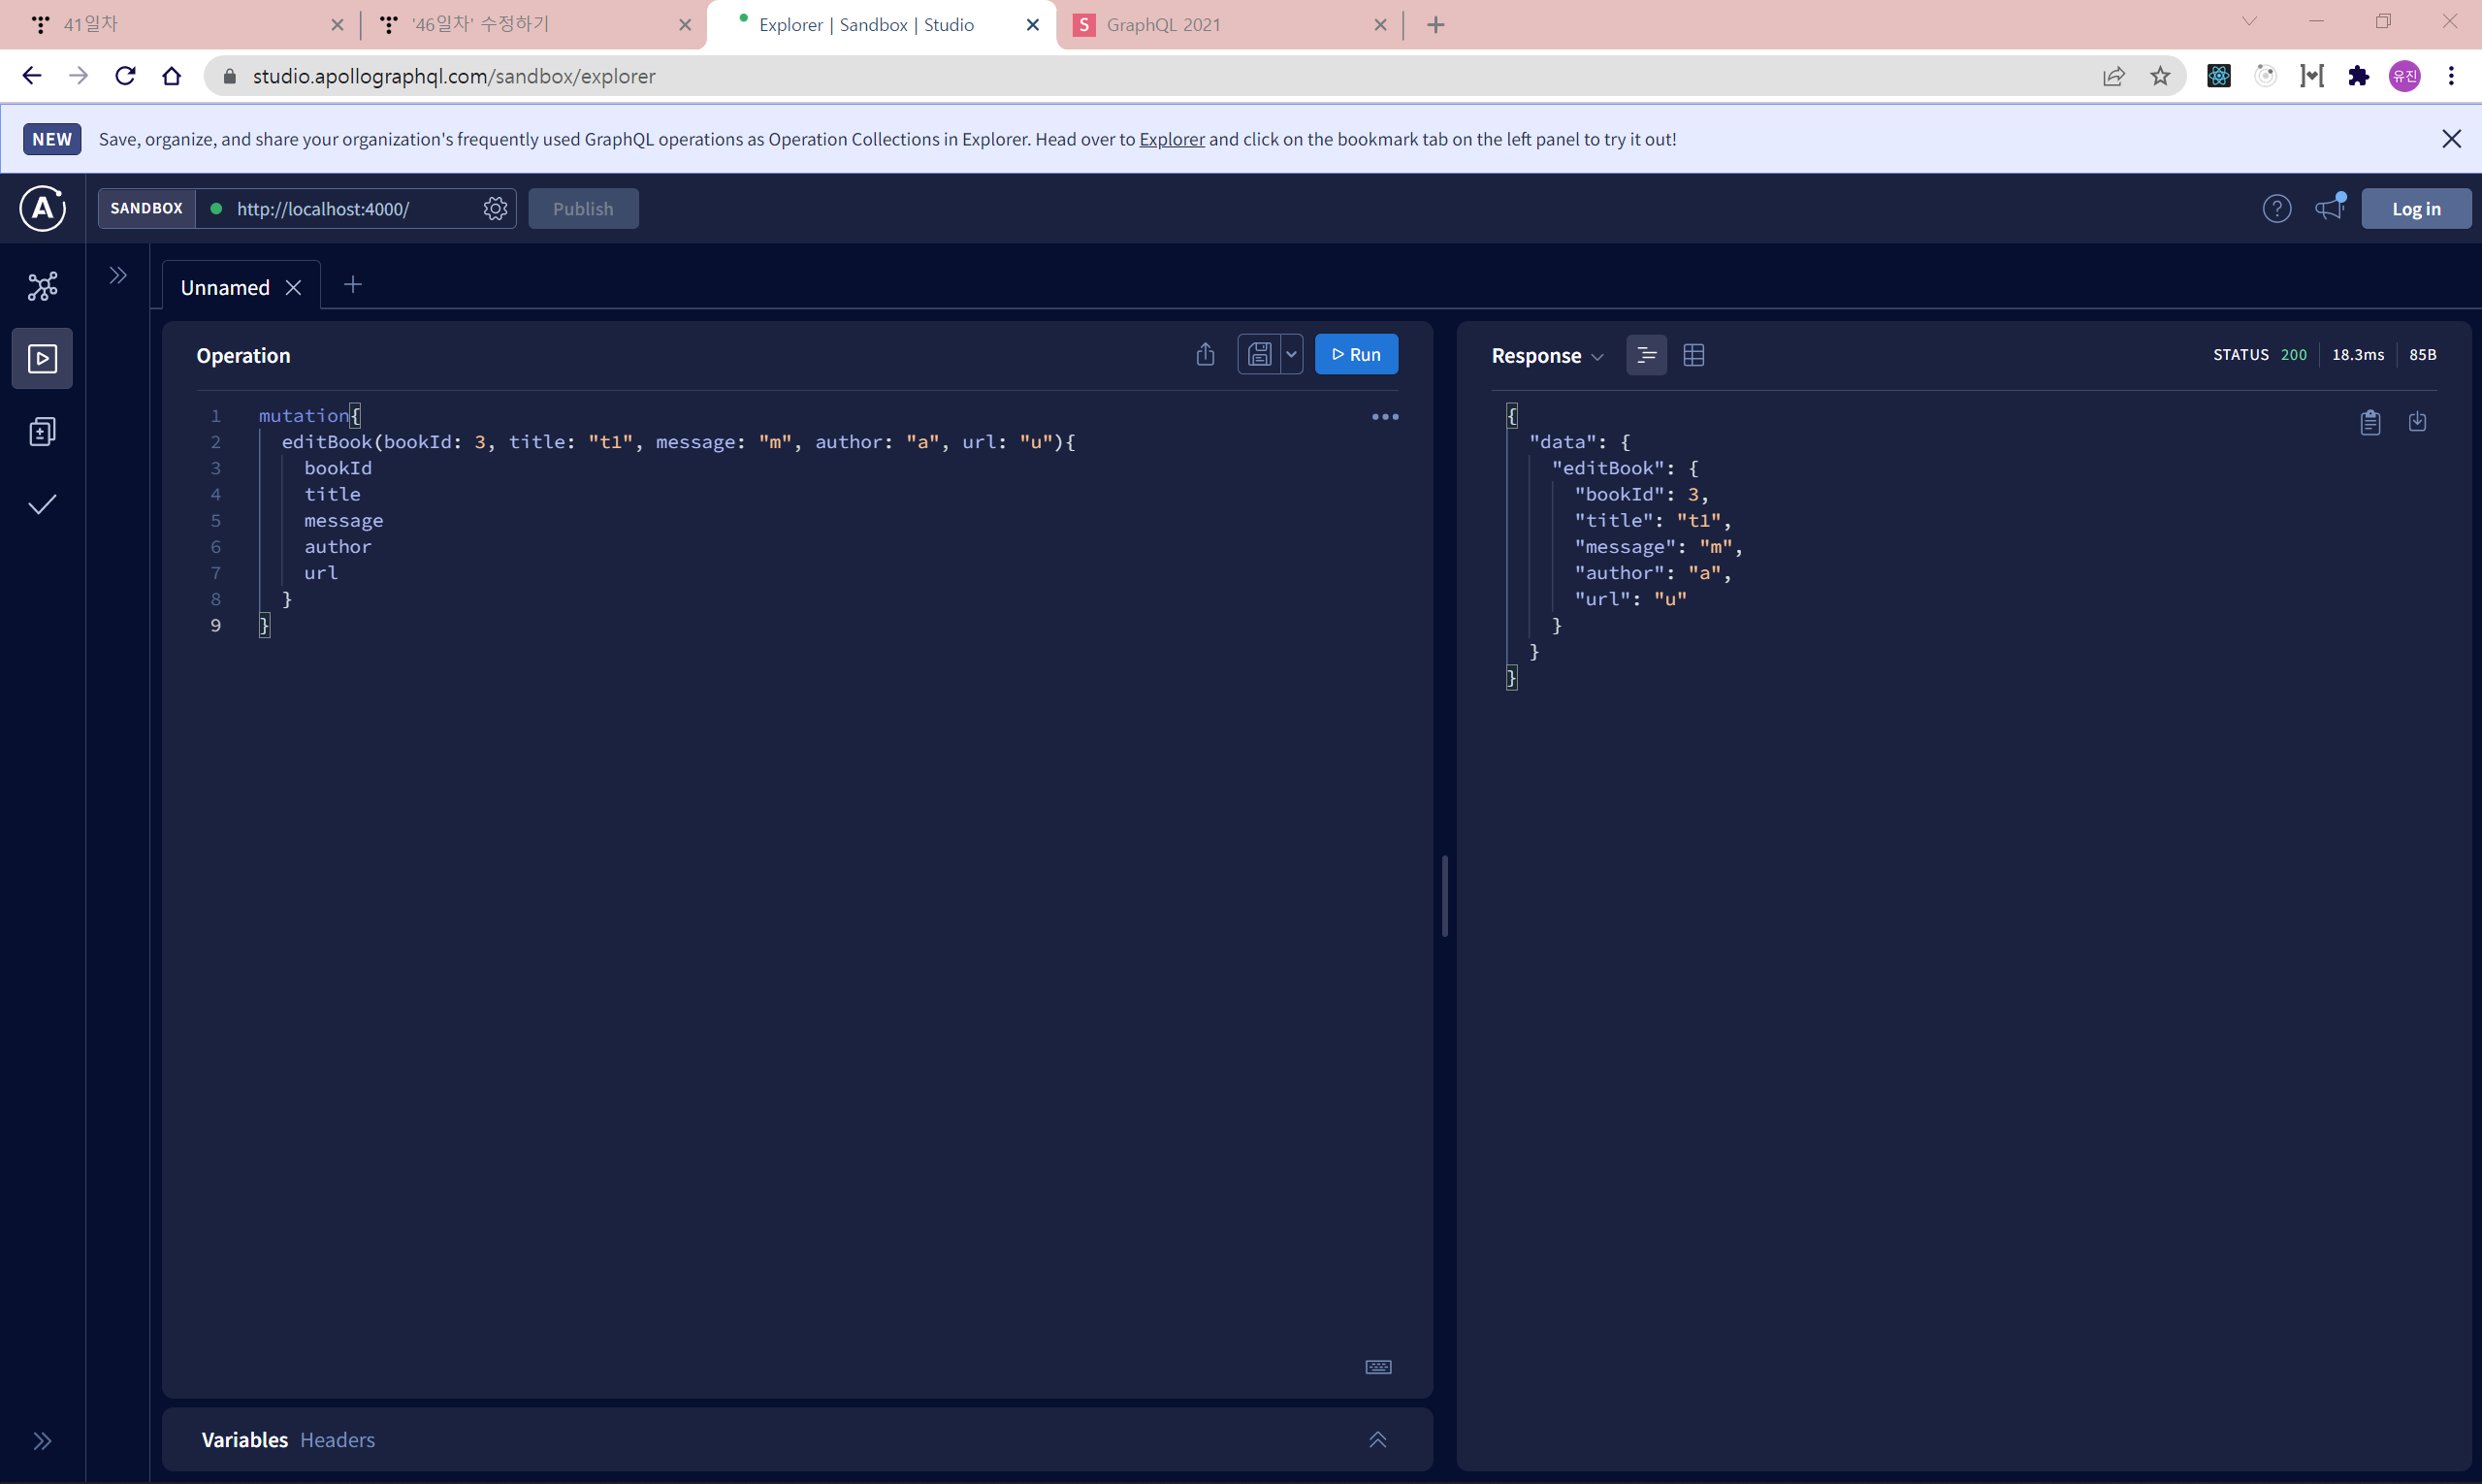The height and width of the screenshot is (1484, 2482).
Task: Open the save options dropdown arrow
Action: tap(1291, 355)
